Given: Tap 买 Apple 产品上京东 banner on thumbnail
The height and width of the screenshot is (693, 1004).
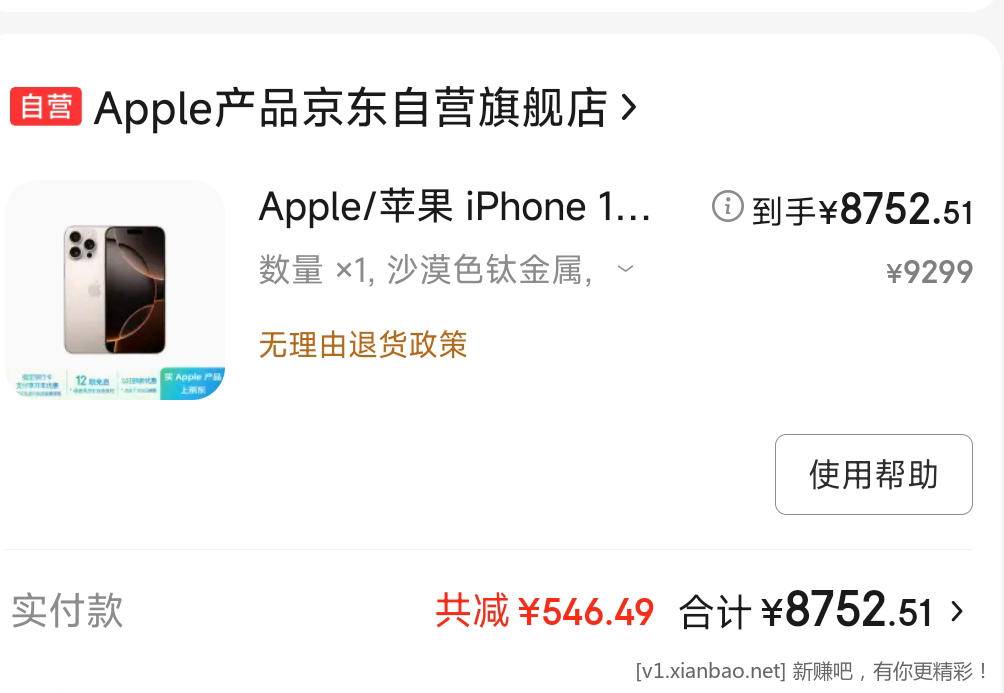Looking at the screenshot, I should pyautogui.click(x=192, y=383).
